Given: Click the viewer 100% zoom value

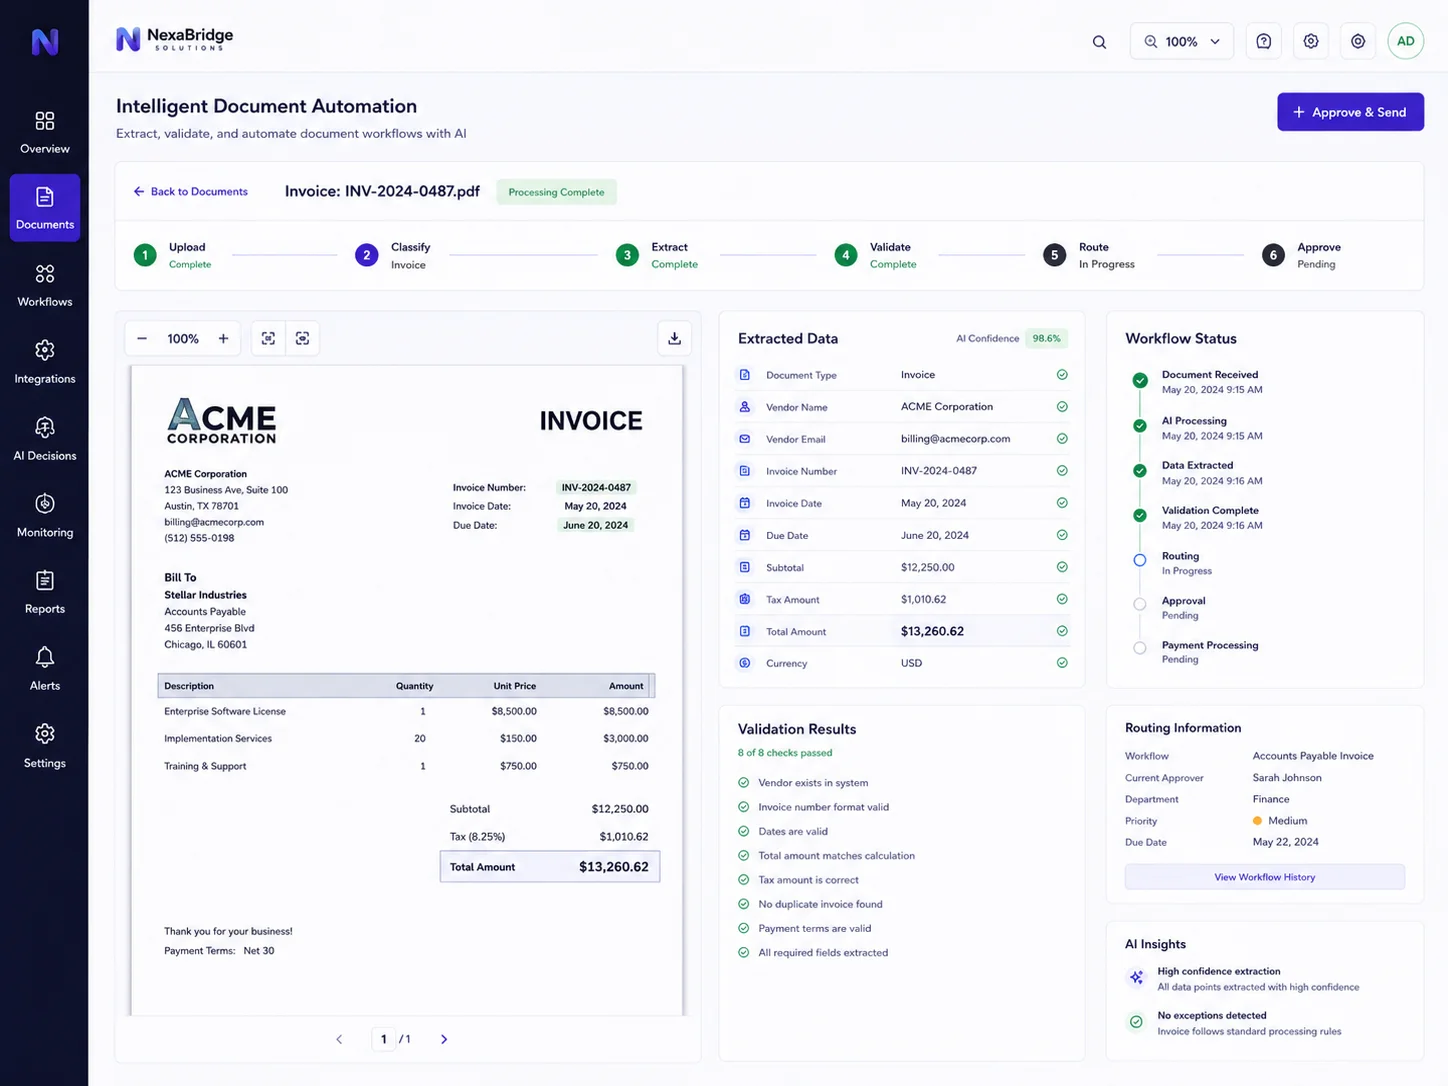Looking at the screenshot, I should point(183,338).
